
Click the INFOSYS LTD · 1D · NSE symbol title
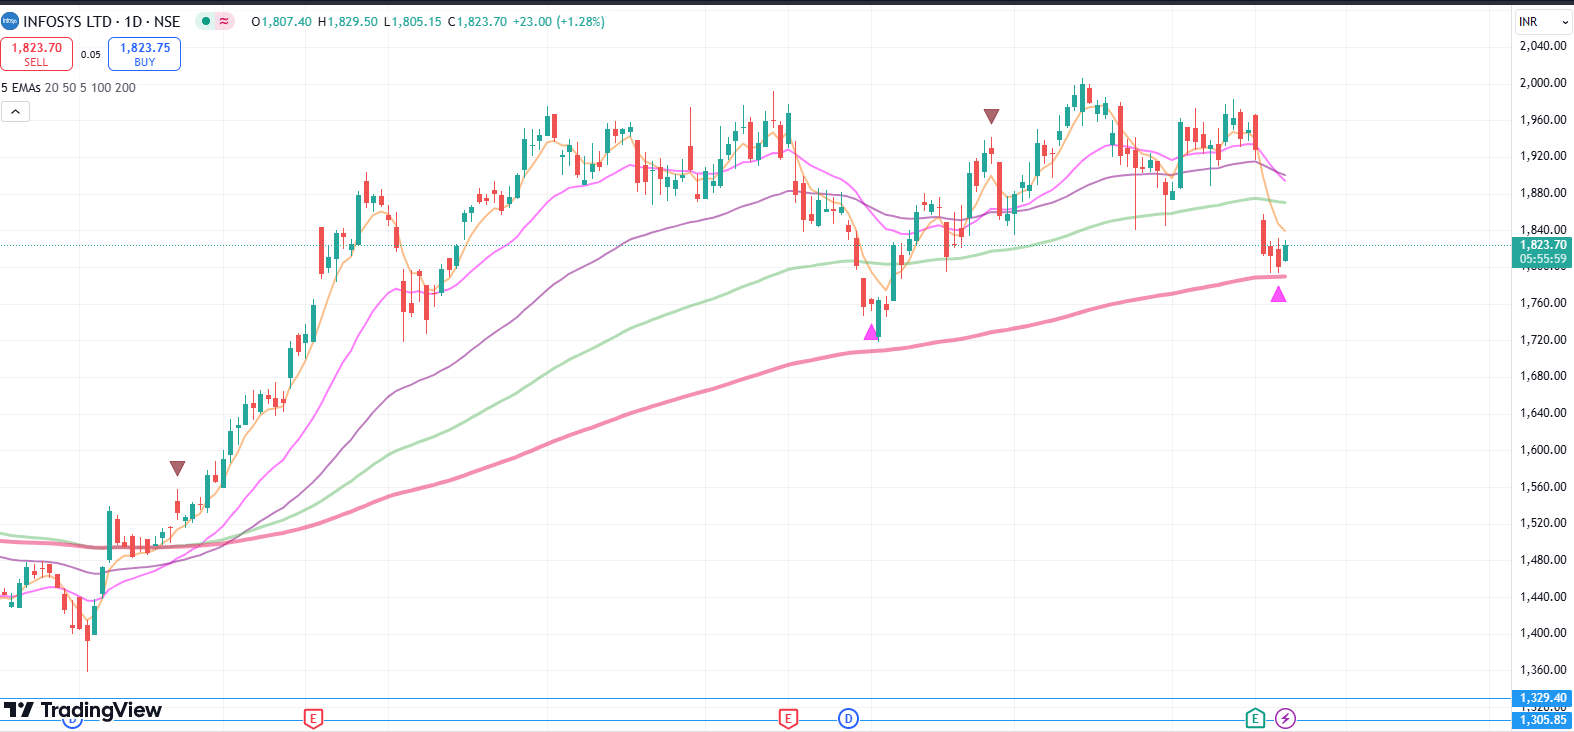102,21
